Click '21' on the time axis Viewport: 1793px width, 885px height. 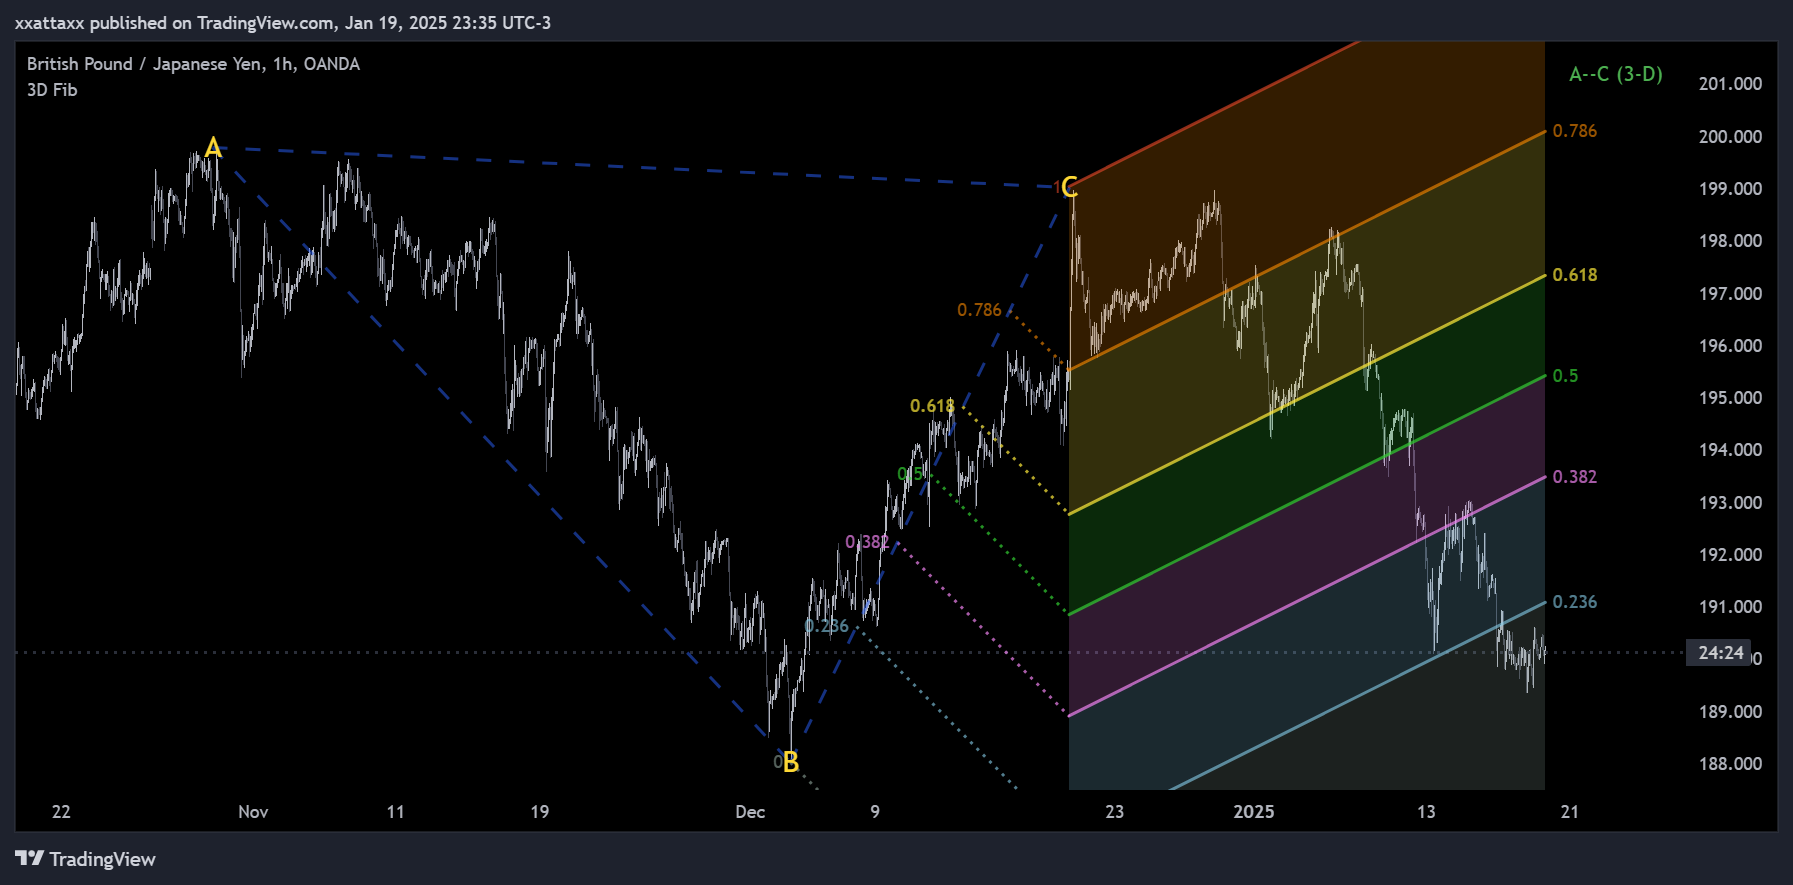coord(1570,812)
